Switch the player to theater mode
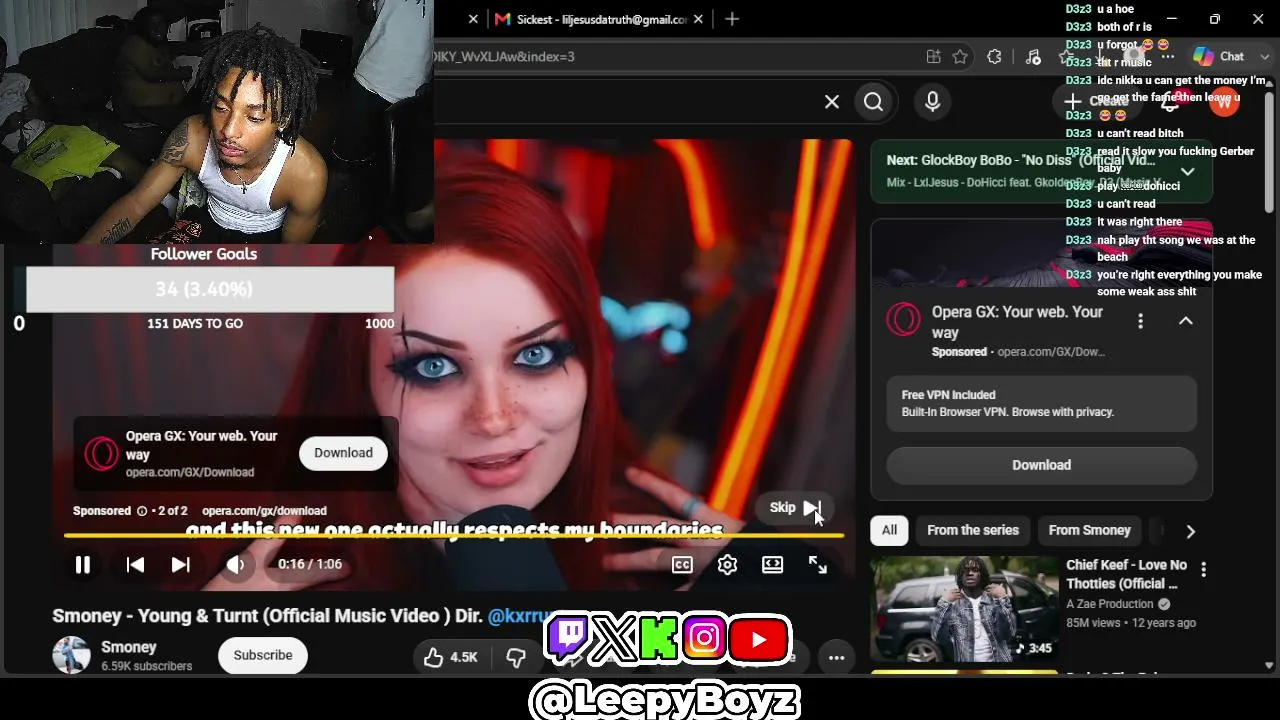1280x720 pixels. coord(772,565)
